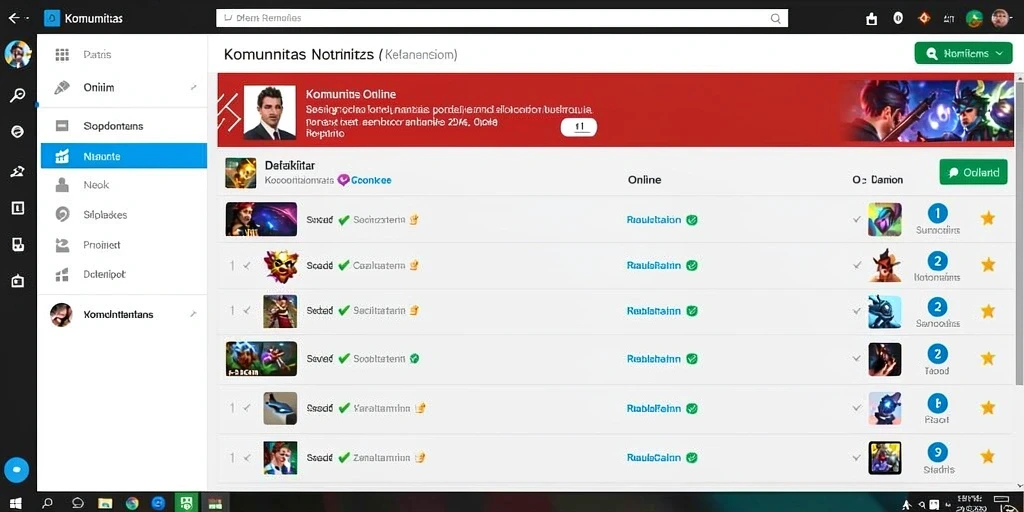Open Chrome from the taskbar
Screen dimensions: 1024x512
[132, 503]
